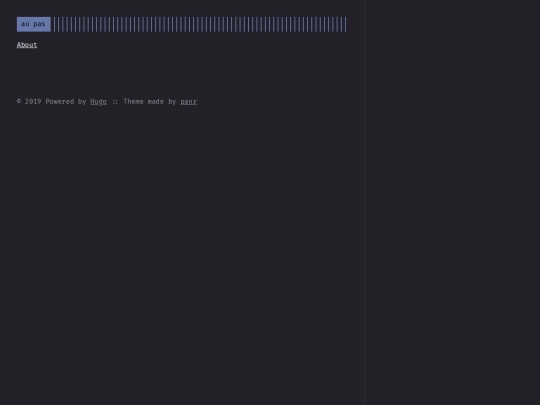Go to panr's profile from footer
540x405 pixels.
click(x=188, y=102)
